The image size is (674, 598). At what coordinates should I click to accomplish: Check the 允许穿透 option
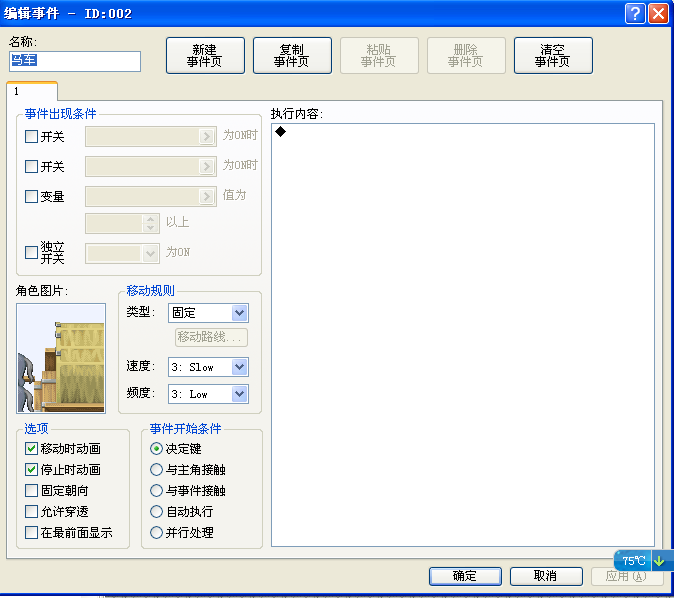click(31, 512)
